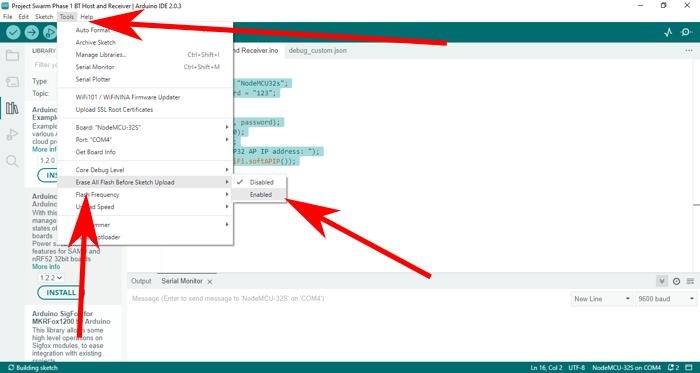
Task: Open editor tab overflow three-dots menu
Action: [689, 51]
